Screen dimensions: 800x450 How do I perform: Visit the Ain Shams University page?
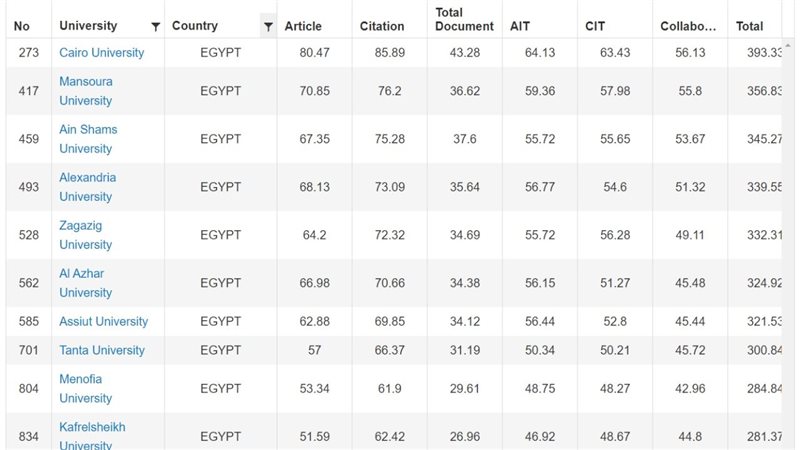pyautogui.click(x=88, y=139)
